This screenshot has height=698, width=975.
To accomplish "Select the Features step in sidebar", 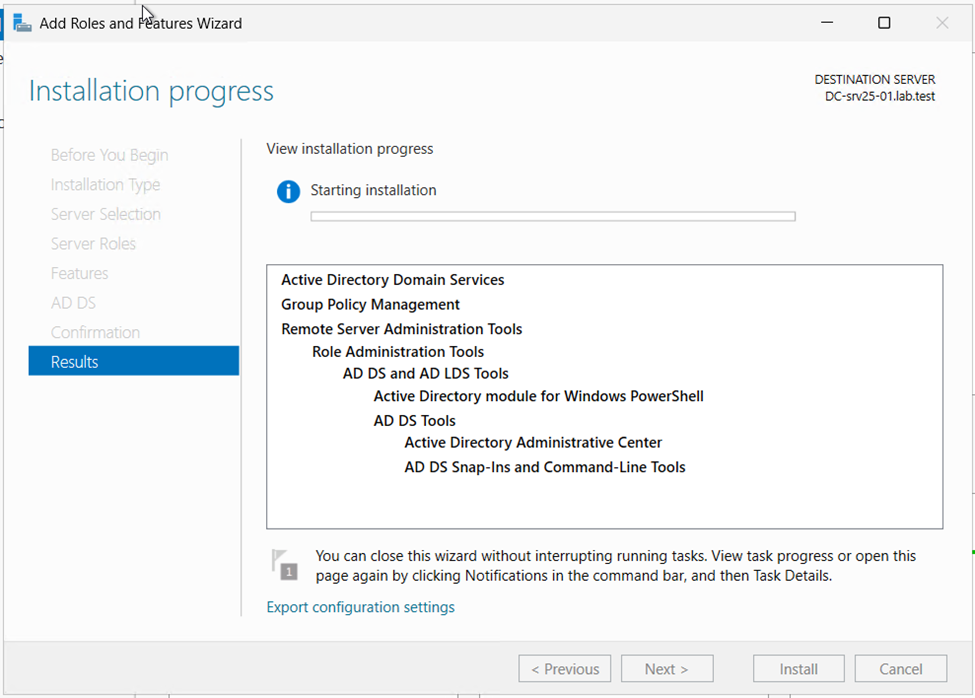I will pyautogui.click(x=80, y=273).
